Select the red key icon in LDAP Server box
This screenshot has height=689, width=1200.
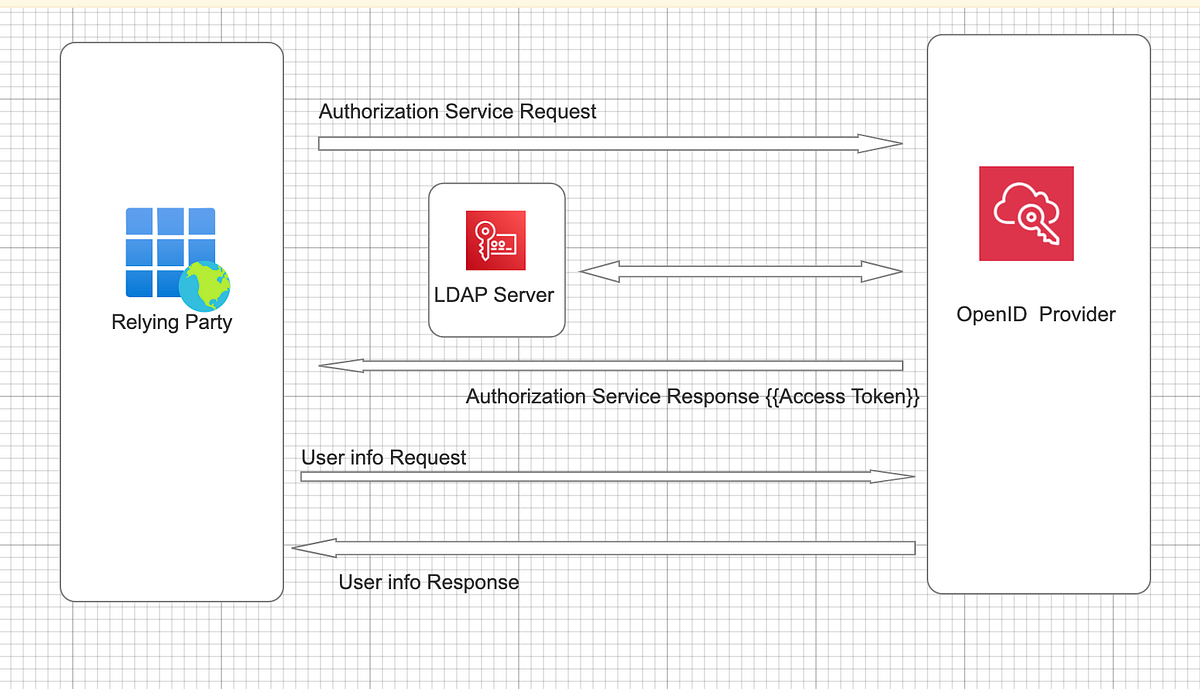494,240
